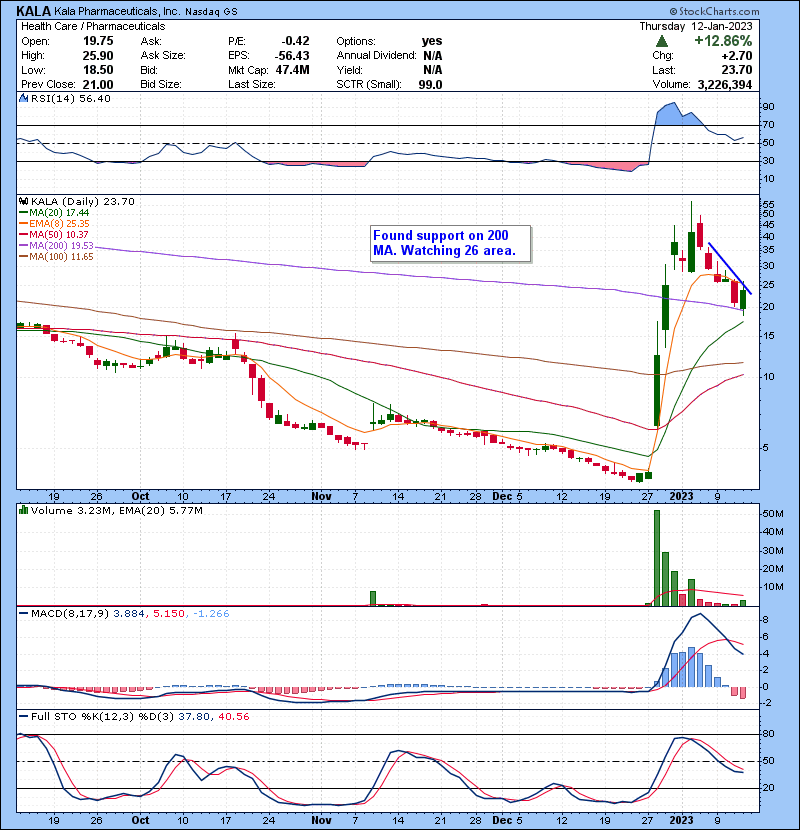Image resolution: width=800 pixels, height=830 pixels.
Task: Click the Open 19.75 value
Action: point(98,41)
